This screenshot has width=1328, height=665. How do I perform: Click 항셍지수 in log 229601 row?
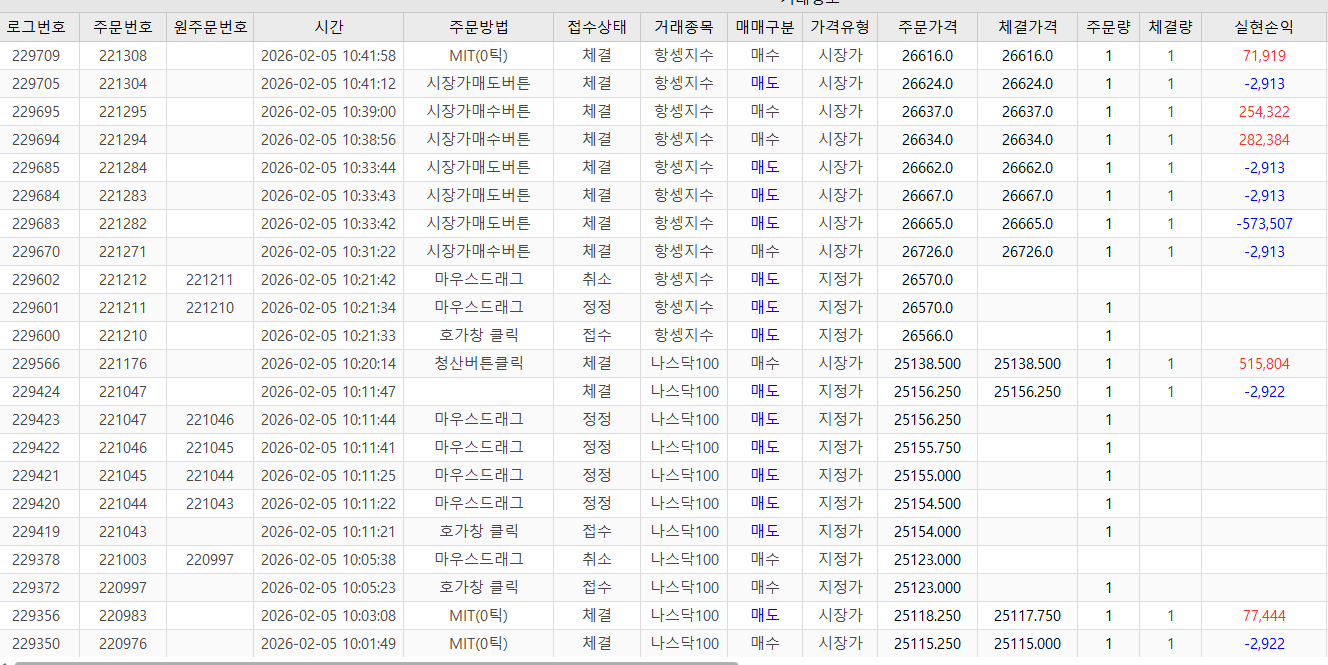[684, 308]
